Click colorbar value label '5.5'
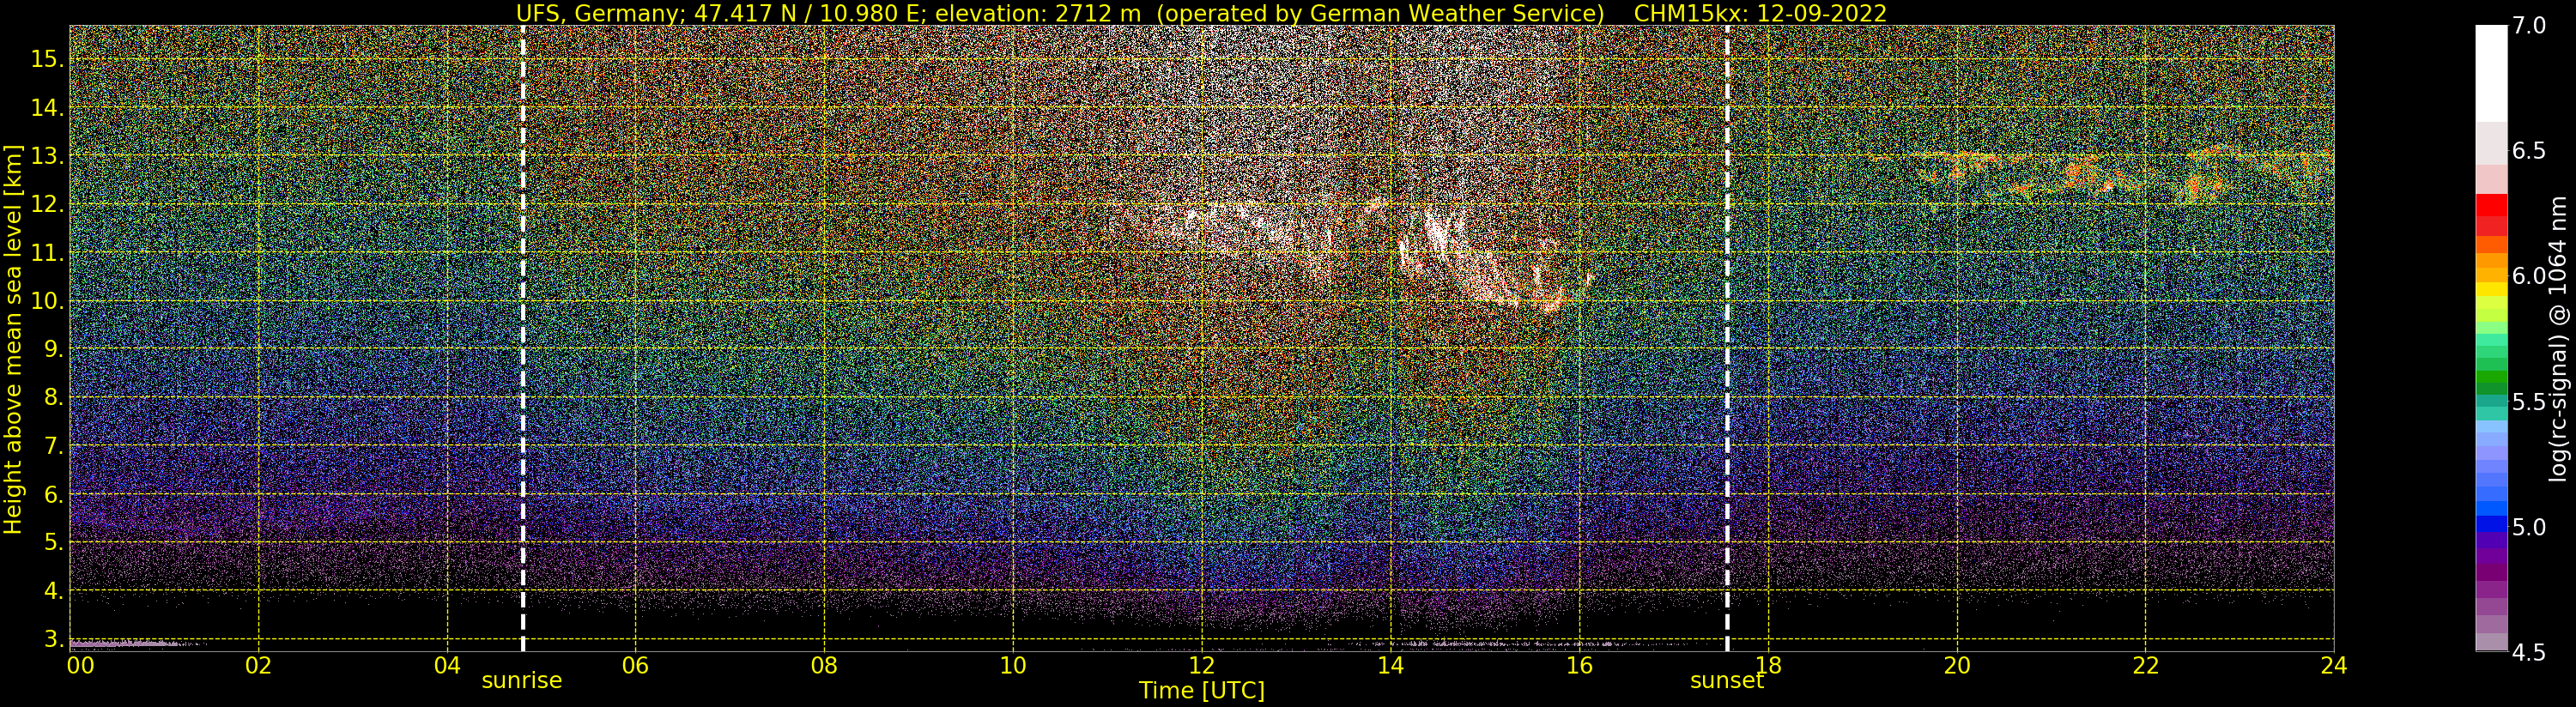Viewport: 2576px width, 707px height. click(x=2529, y=402)
